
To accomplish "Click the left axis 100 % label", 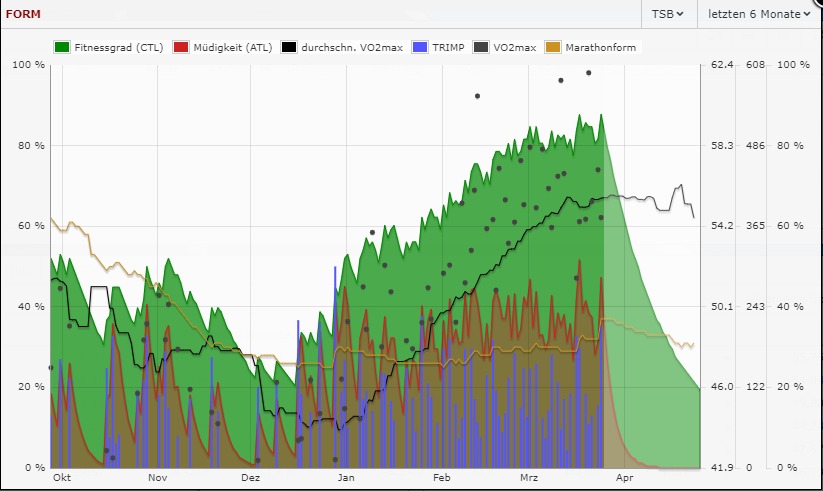I will tap(29, 65).
